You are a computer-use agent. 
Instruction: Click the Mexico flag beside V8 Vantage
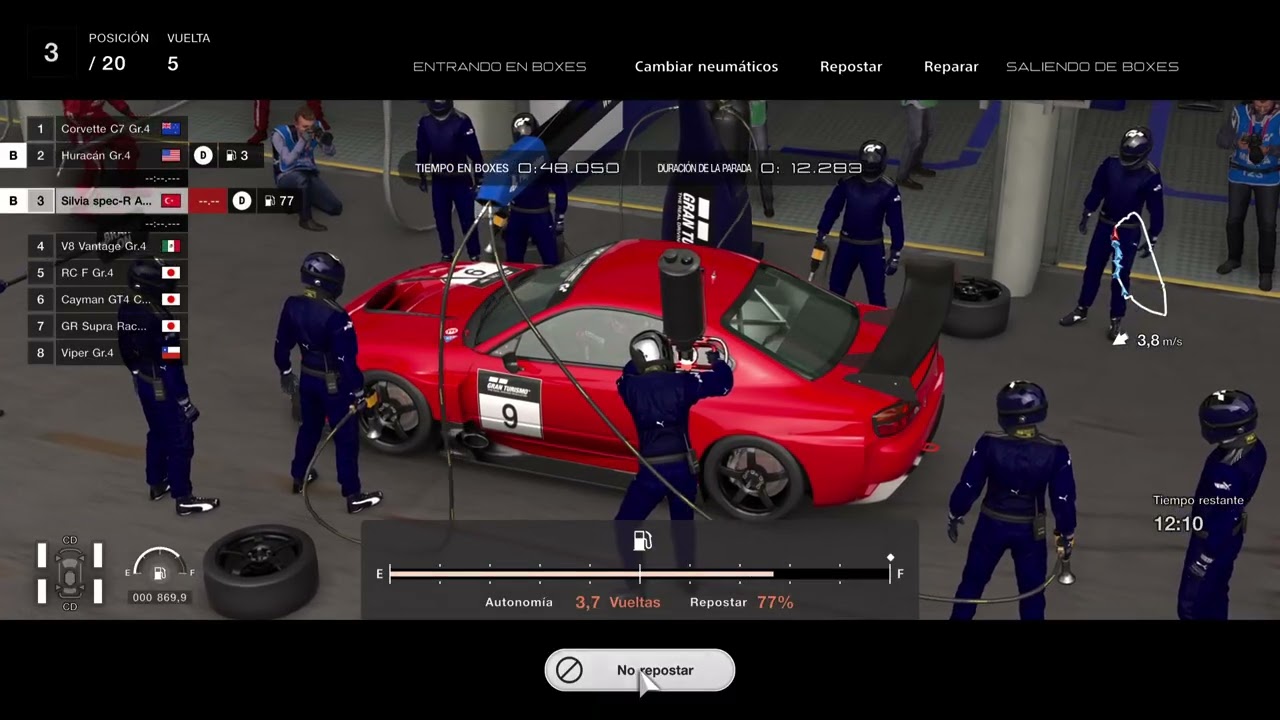click(171, 246)
